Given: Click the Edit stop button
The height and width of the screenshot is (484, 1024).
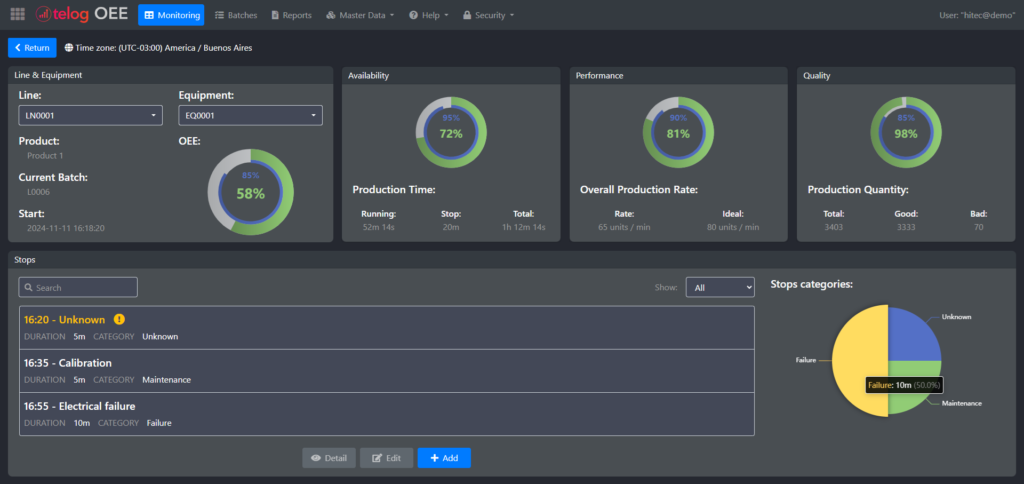Looking at the screenshot, I should (x=386, y=457).
